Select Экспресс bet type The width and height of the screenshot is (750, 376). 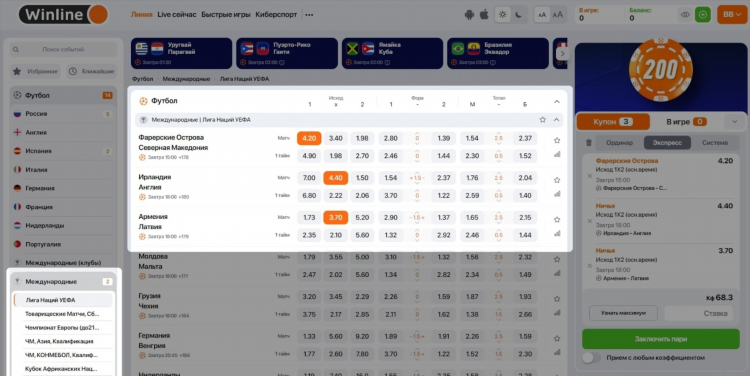pyautogui.click(x=667, y=143)
